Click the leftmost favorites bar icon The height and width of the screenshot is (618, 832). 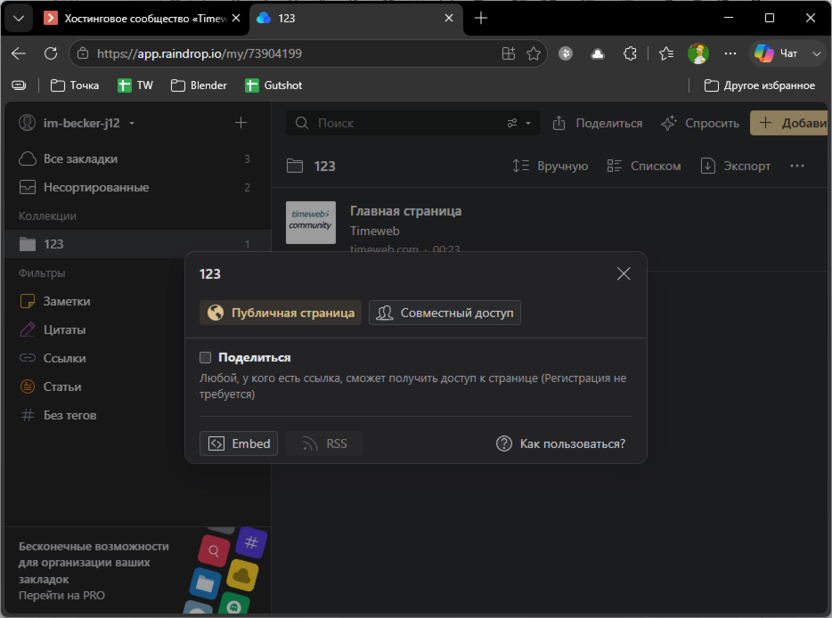(19, 85)
